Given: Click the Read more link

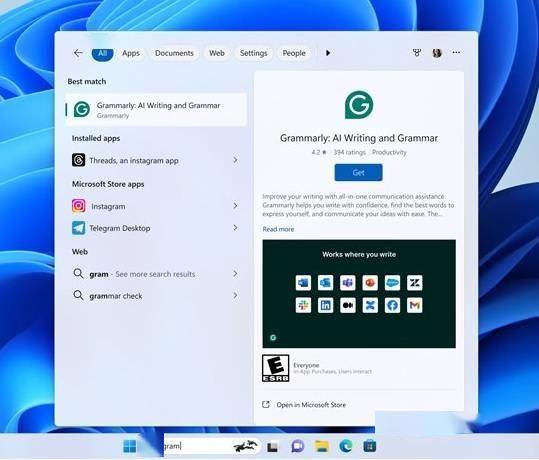Looking at the screenshot, I should pos(278,229).
